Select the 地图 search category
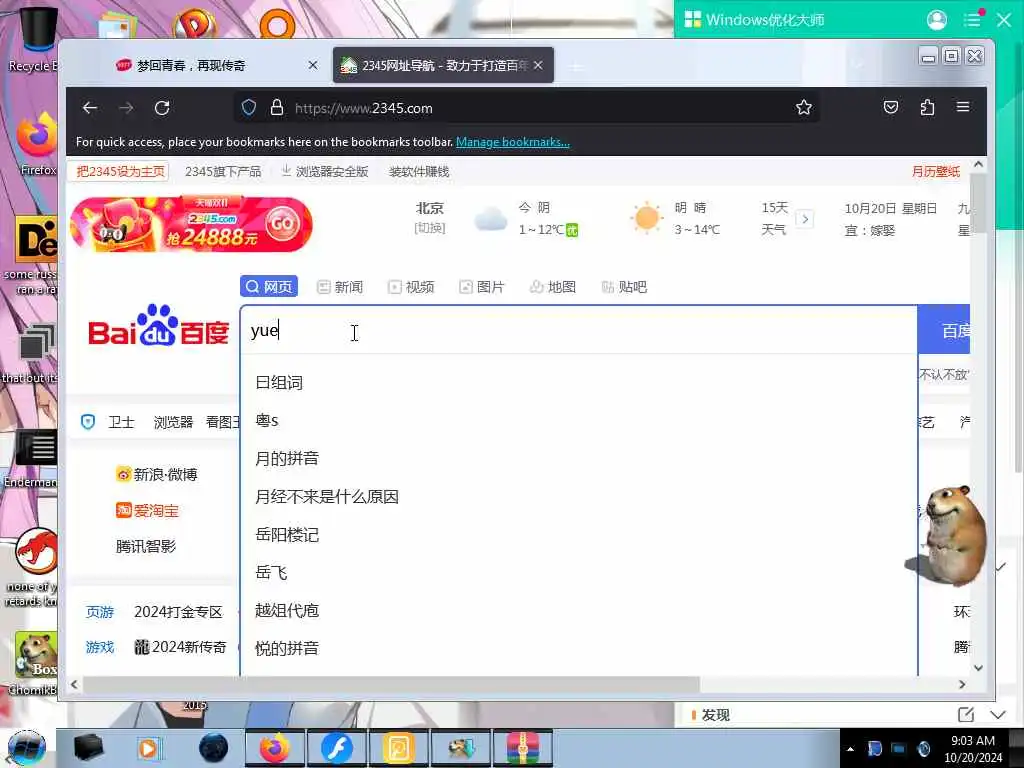 coord(553,287)
